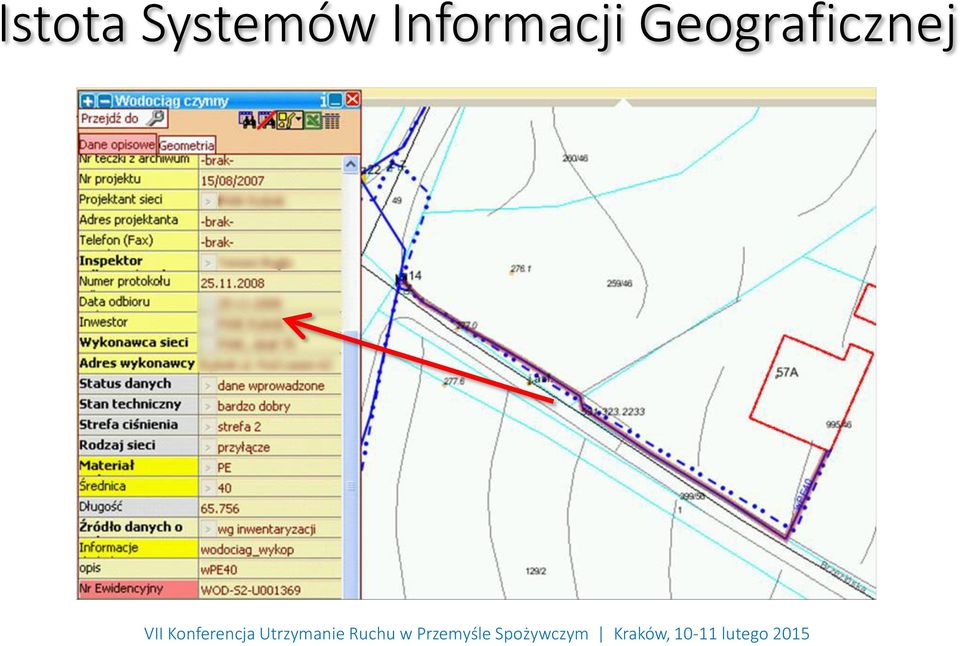The image size is (960, 646).
Task: Click the minus icon beside Wodociąg czynny
Action: 105,100
